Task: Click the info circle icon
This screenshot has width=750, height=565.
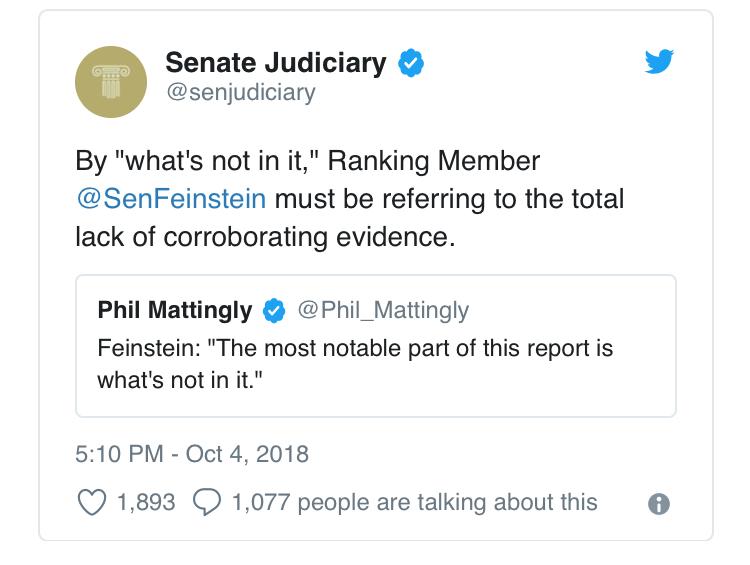Action: (659, 504)
